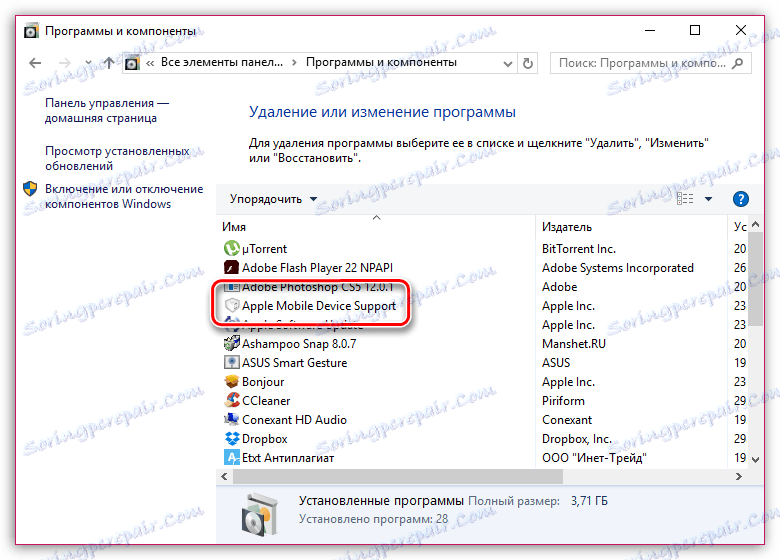780x560 pixels.
Task: Click the back navigation arrow
Action: tap(35, 63)
